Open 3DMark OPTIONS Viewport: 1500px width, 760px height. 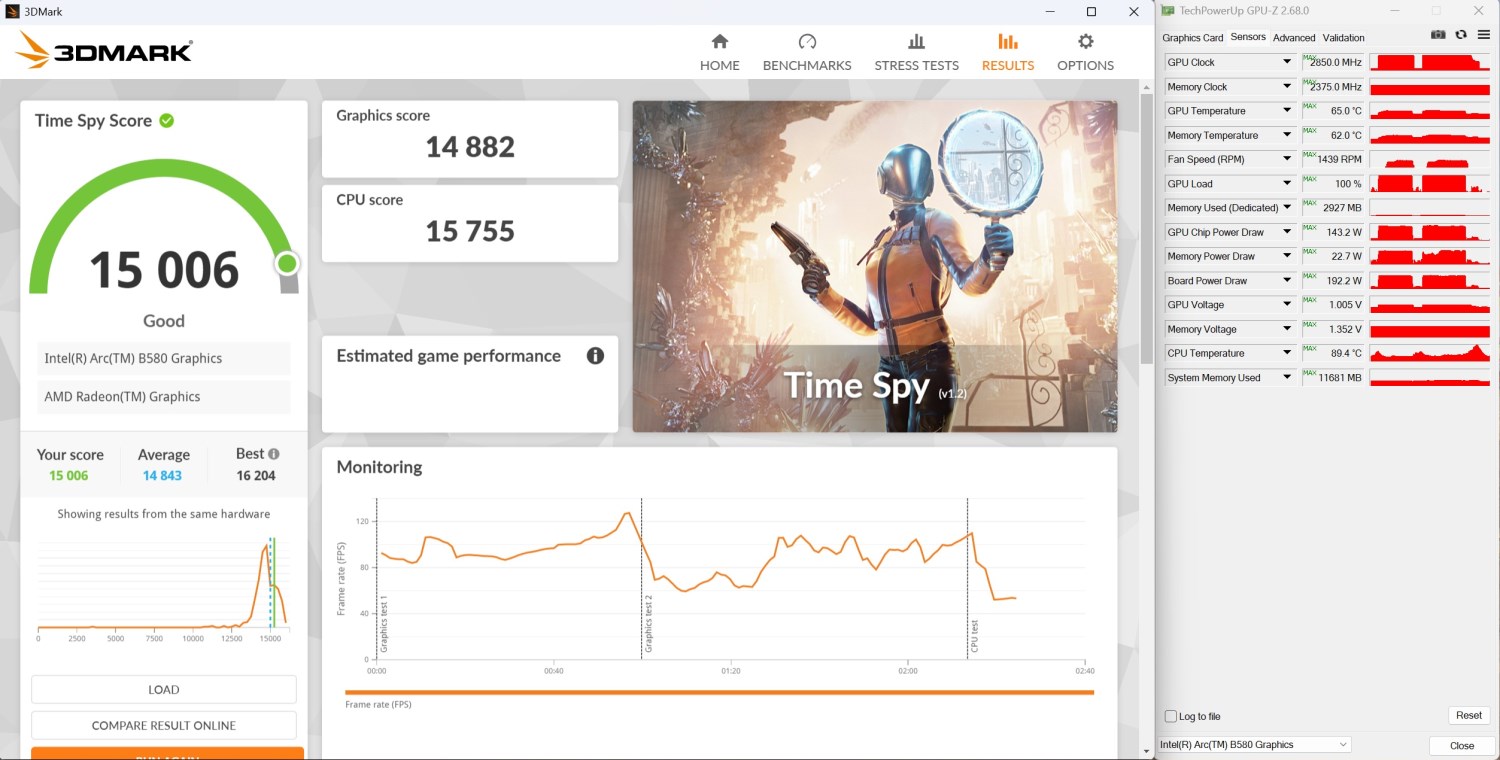1085,52
